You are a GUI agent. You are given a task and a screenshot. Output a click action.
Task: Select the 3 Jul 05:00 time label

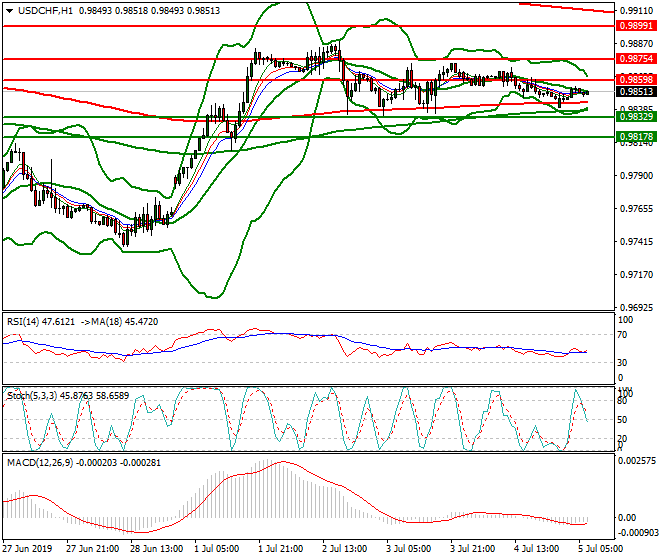408,549
